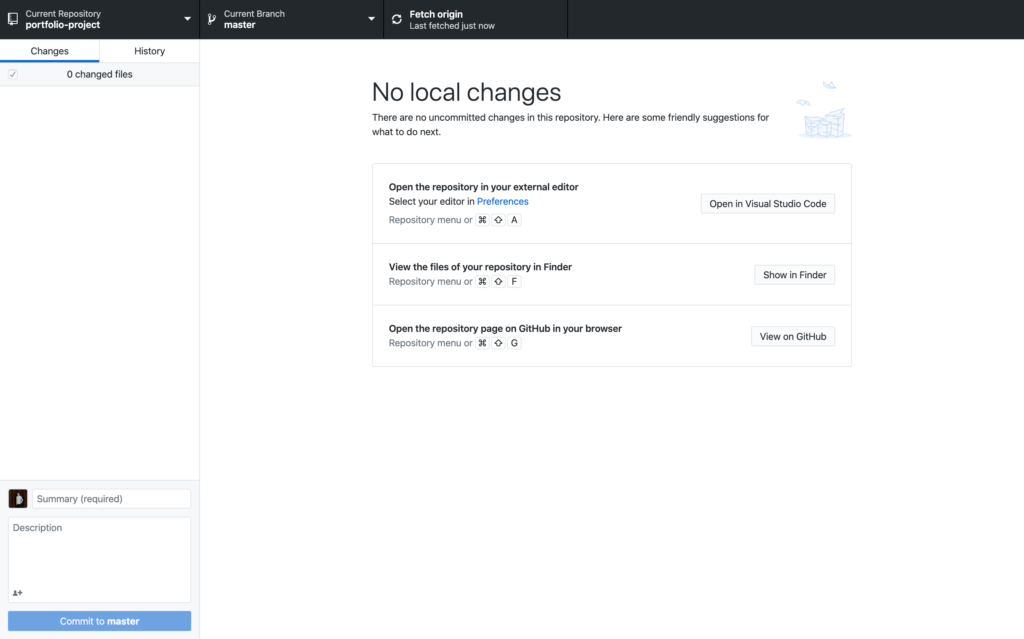The height and width of the screenshot is (639, 1024).
Task: Click the '0 changed files' label
Action: coord(99,74)
